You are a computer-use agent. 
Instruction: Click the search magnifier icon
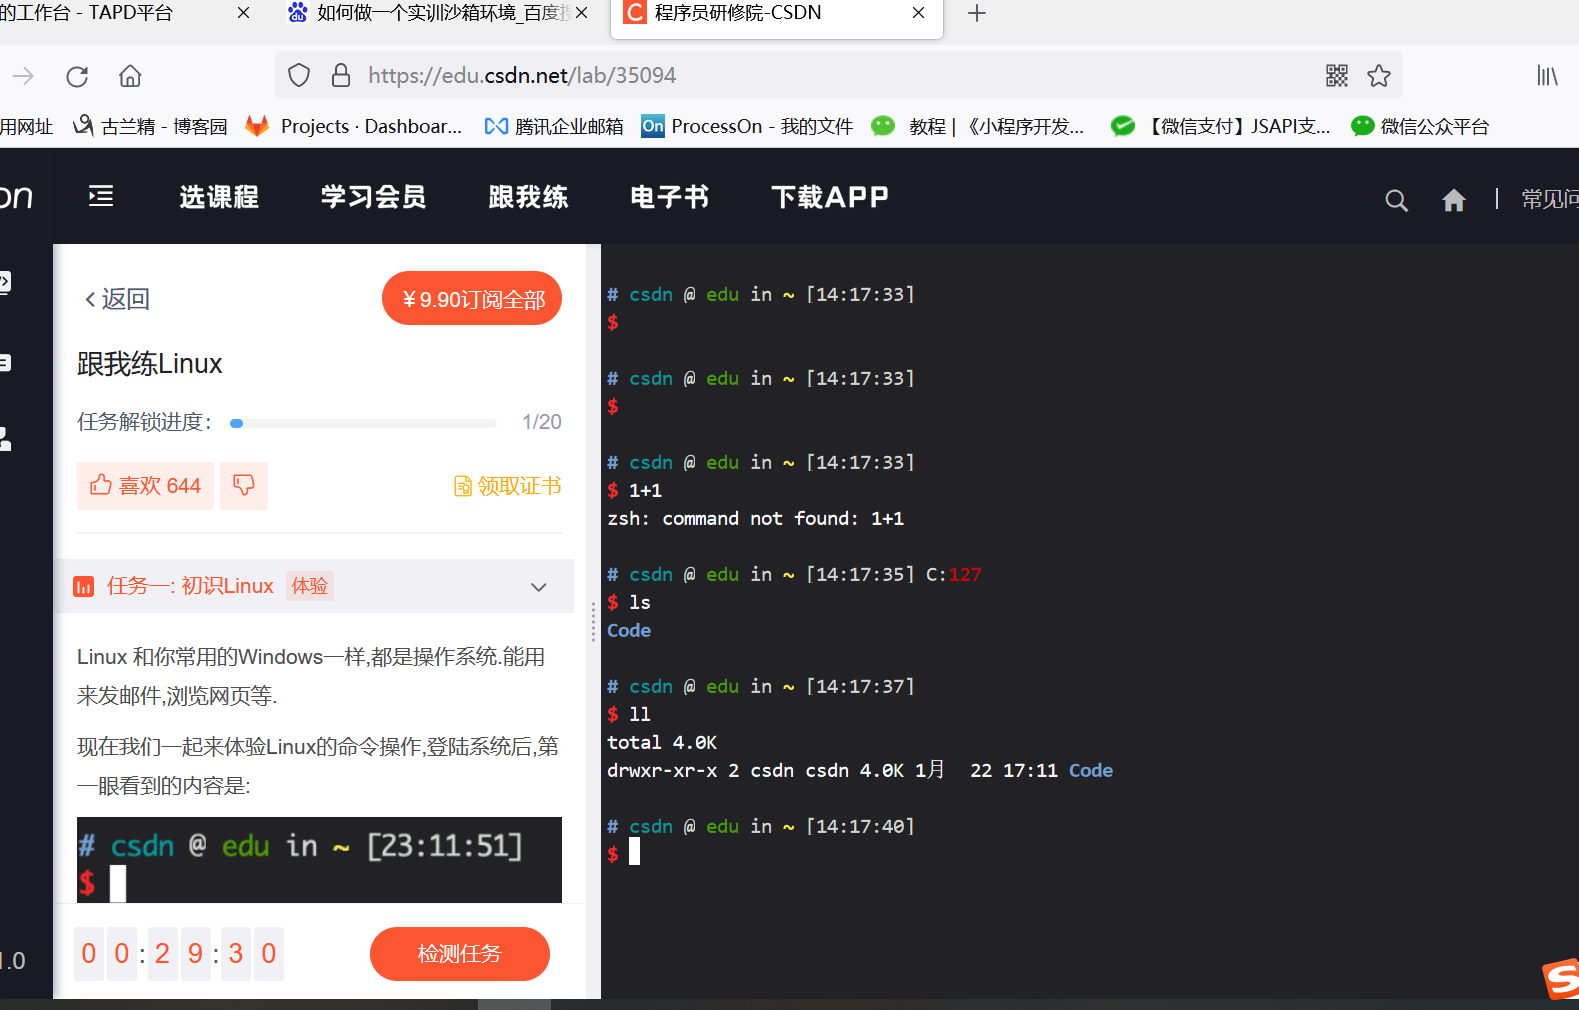coord(1397,200)
